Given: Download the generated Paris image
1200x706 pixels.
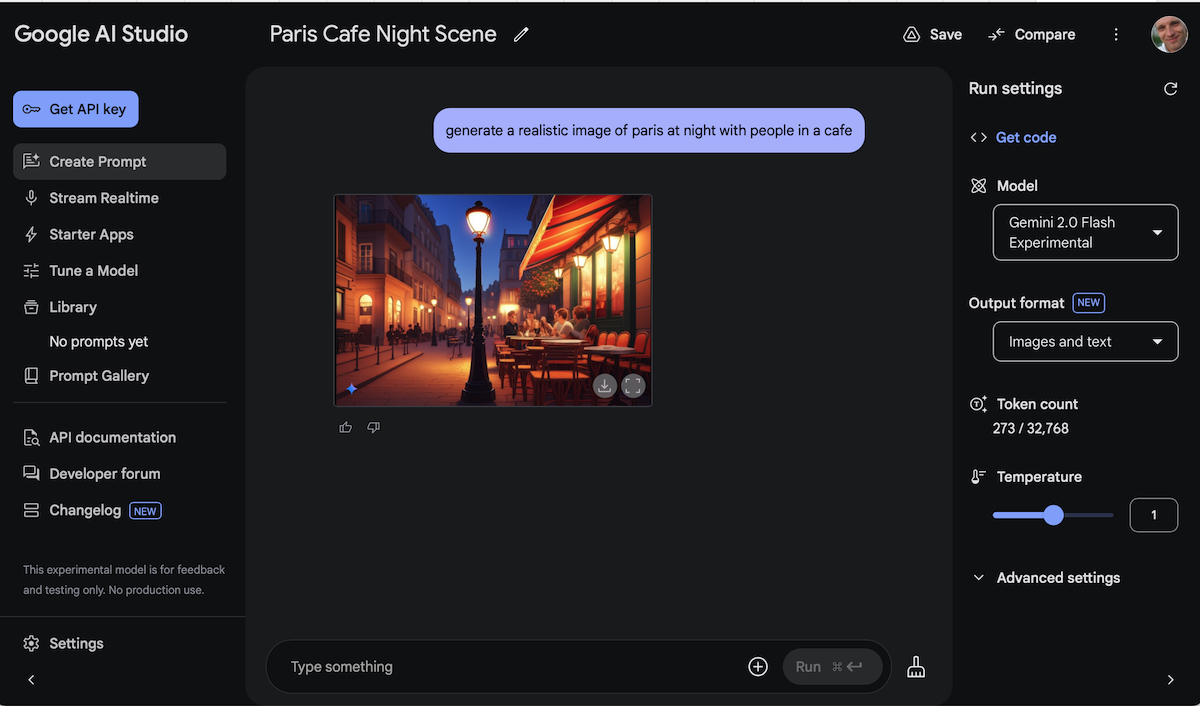Looking at the screenshot, I should (x=604, y=386).
